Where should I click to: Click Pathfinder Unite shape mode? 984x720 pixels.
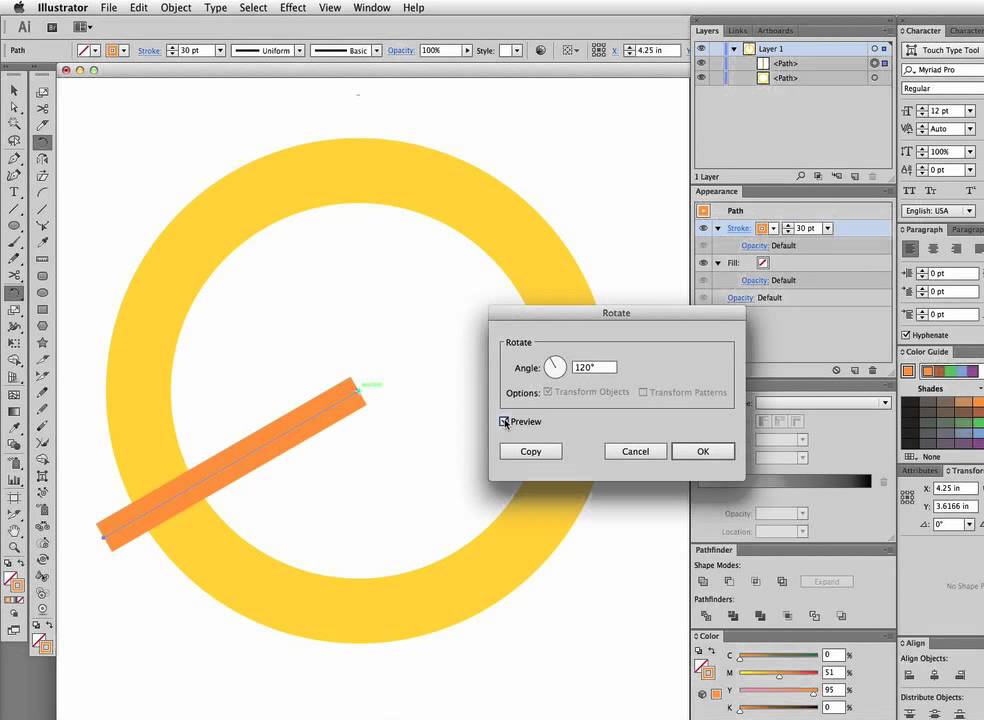tap(703, 582)
